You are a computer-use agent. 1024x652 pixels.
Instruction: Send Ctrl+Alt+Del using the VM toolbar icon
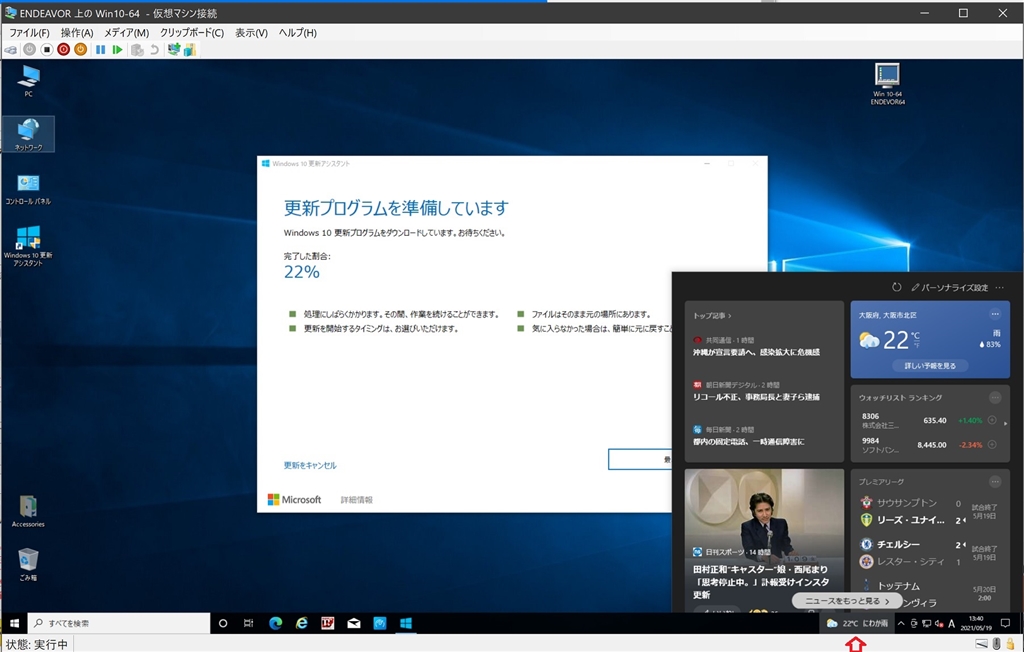10,50
